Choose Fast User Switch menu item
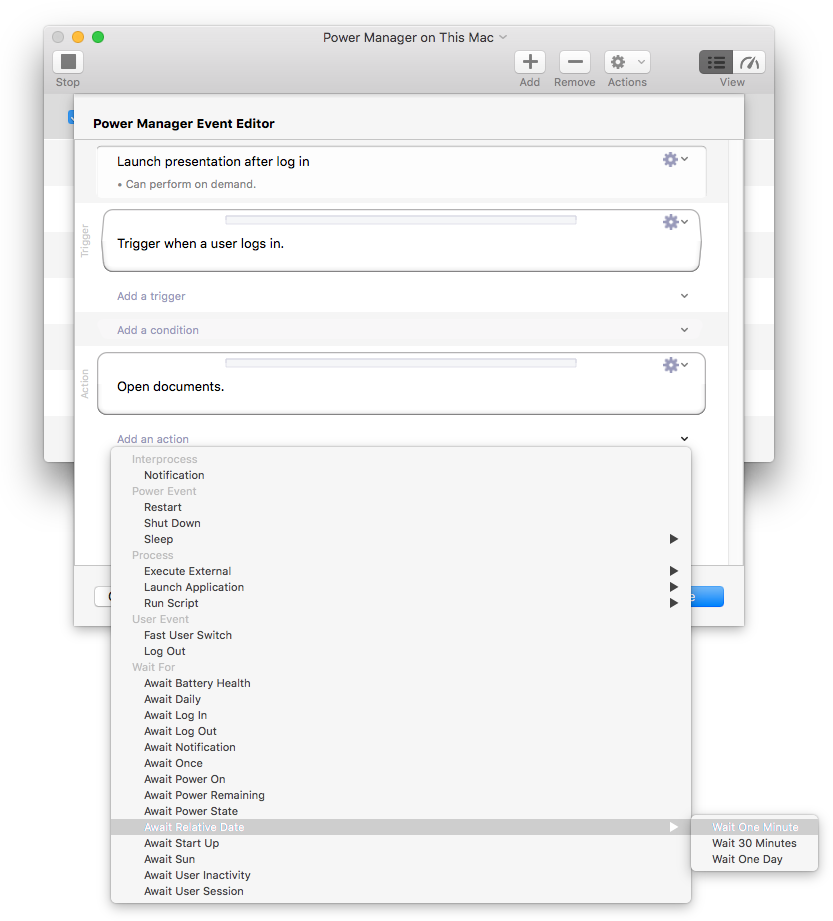 (x=401, y=635)
